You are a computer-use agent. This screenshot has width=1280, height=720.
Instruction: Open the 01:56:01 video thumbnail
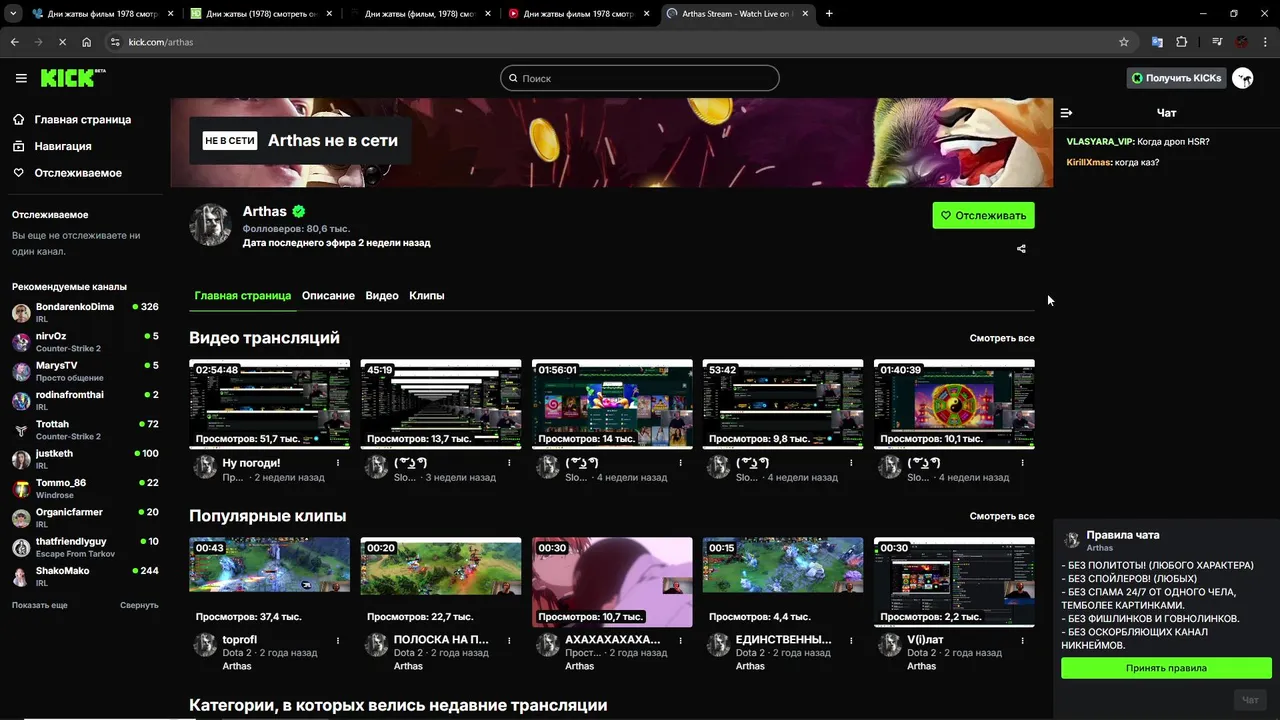coord(612,404)
